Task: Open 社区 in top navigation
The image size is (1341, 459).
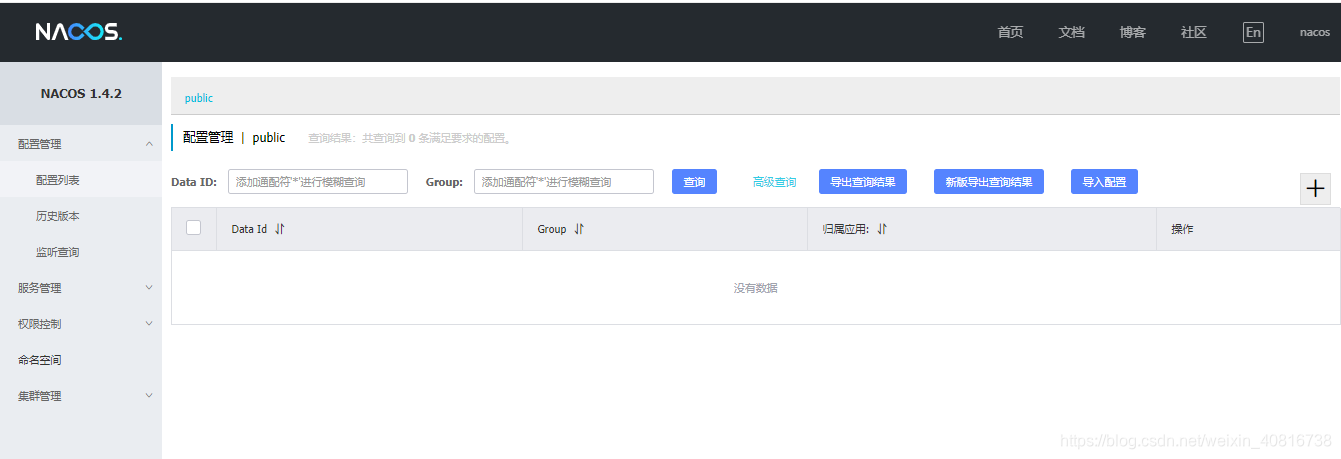Action: pyautogui.click(x=1193, y=32)
